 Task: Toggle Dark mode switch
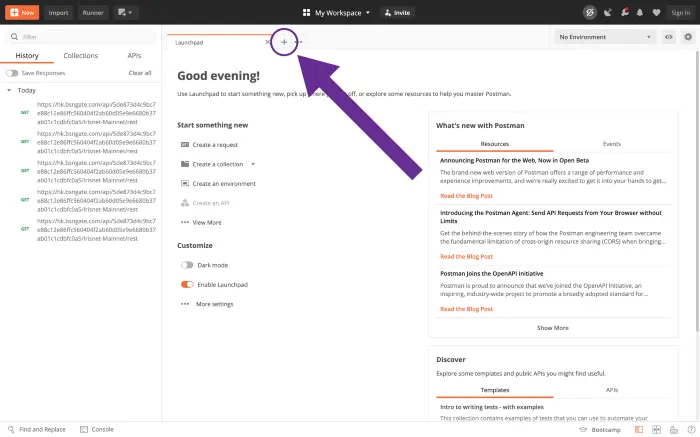click(x=187, y=265)
